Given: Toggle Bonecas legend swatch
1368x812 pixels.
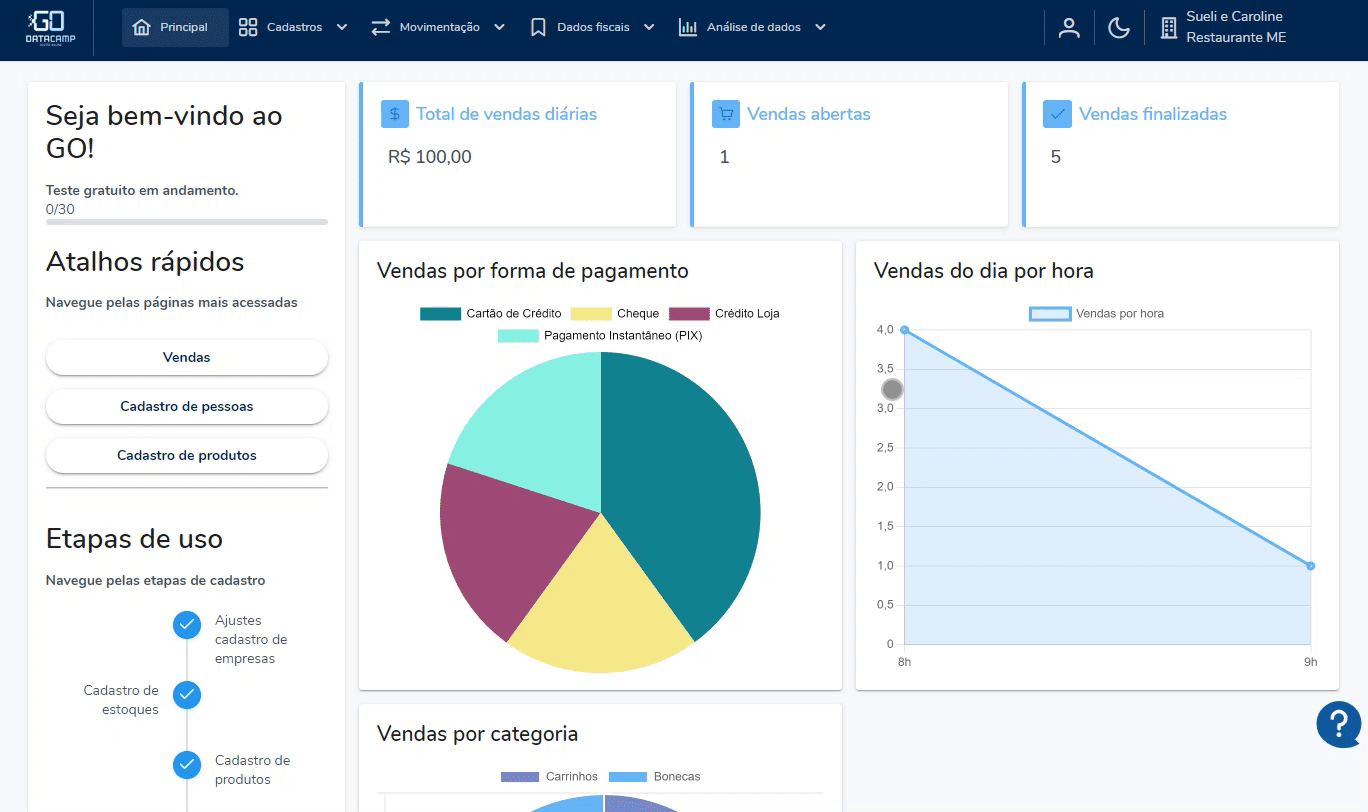Looking at the screenshot, I should (x=628, y=777).
